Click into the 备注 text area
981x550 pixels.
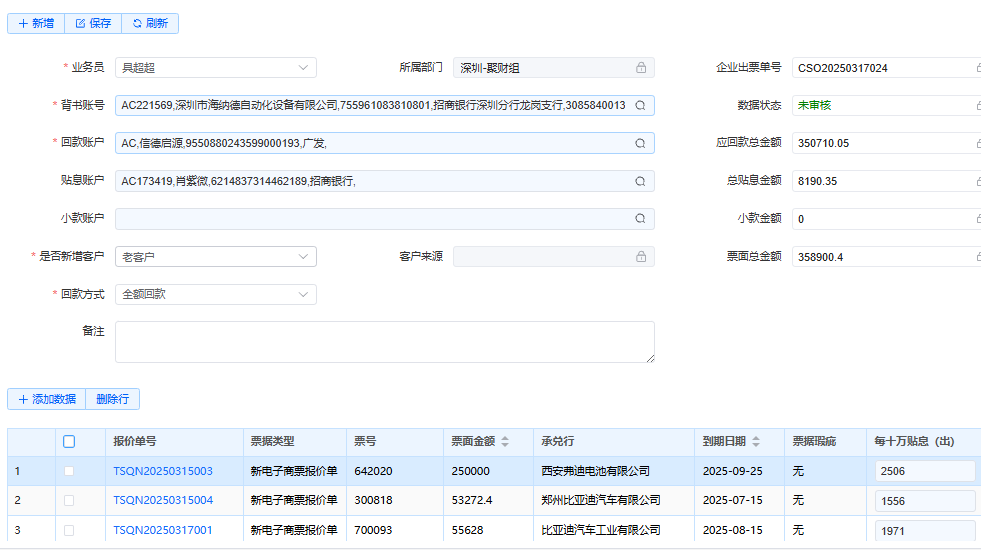[384, 341]
